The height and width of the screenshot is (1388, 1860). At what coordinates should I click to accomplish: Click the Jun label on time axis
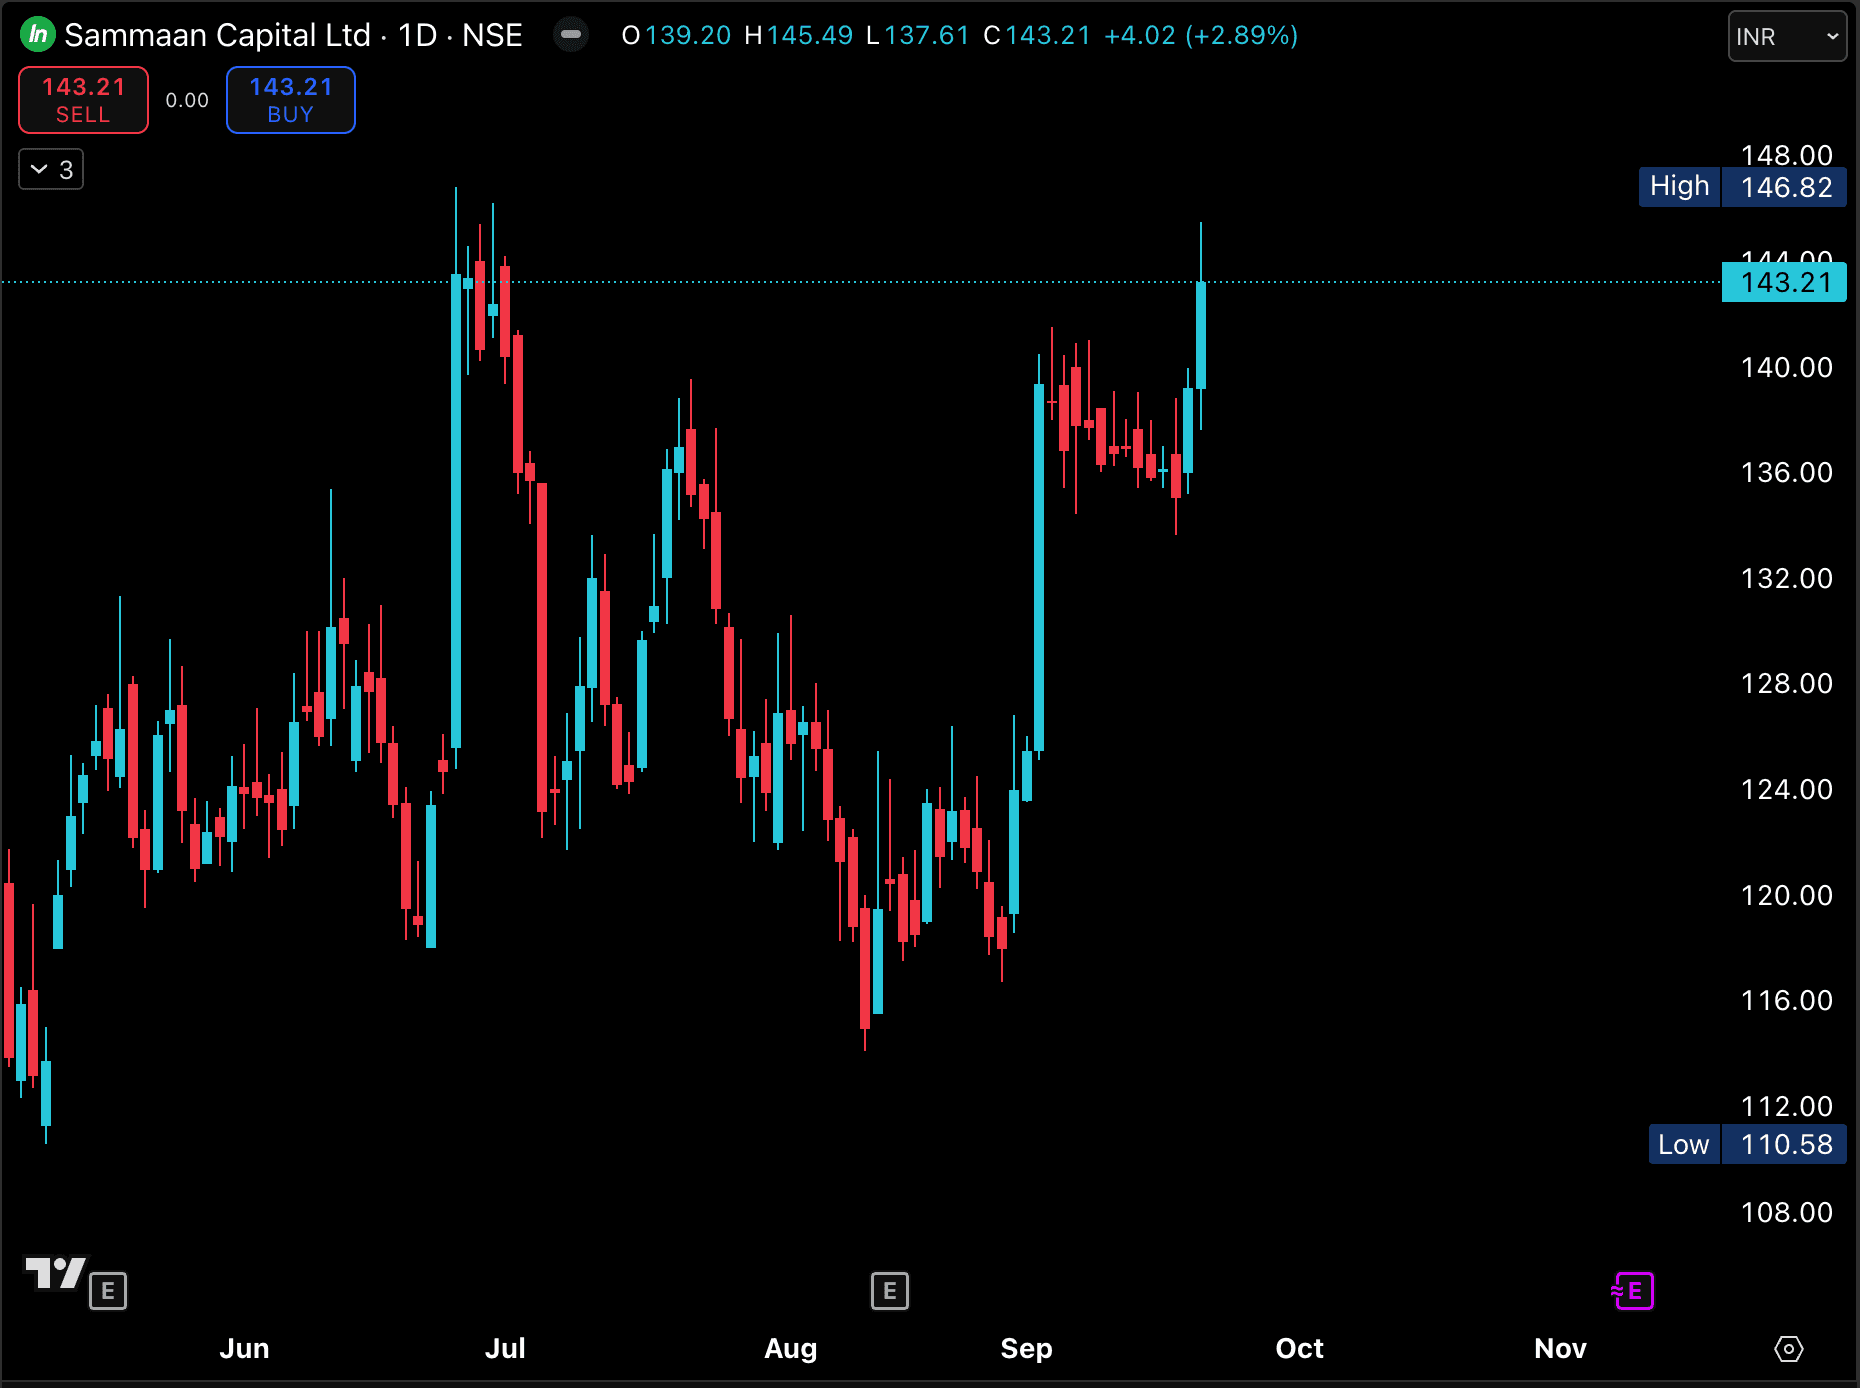(244, 1348)
